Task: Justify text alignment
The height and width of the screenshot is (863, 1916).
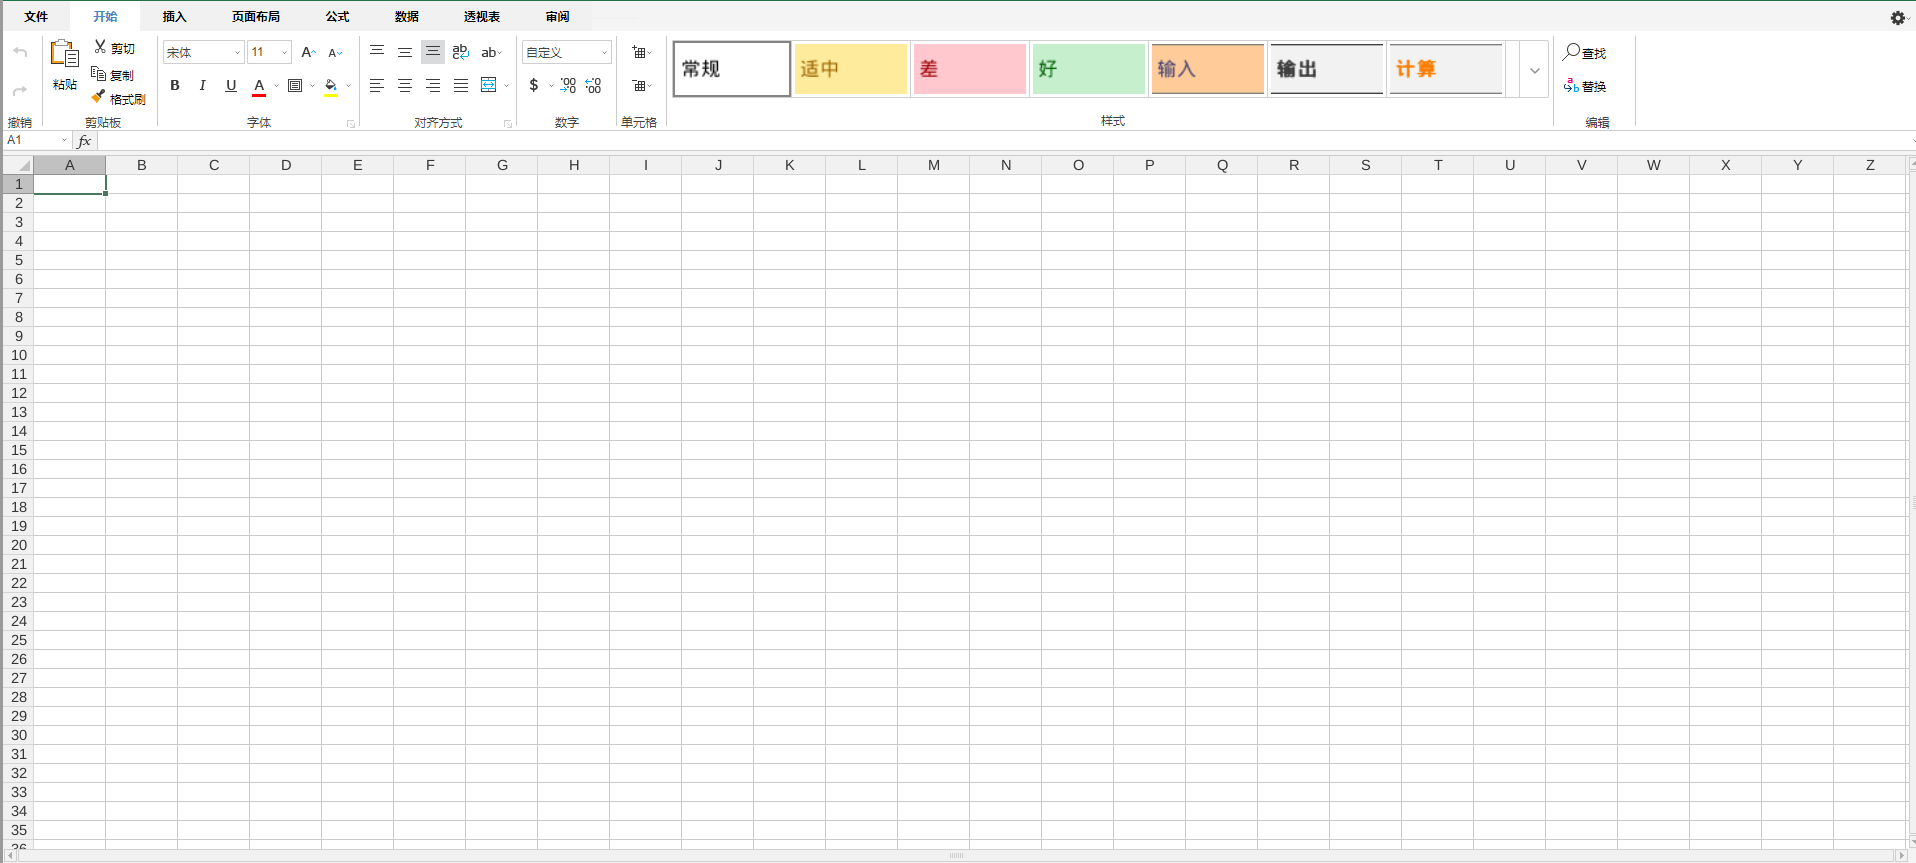Action: pos(461,86)
